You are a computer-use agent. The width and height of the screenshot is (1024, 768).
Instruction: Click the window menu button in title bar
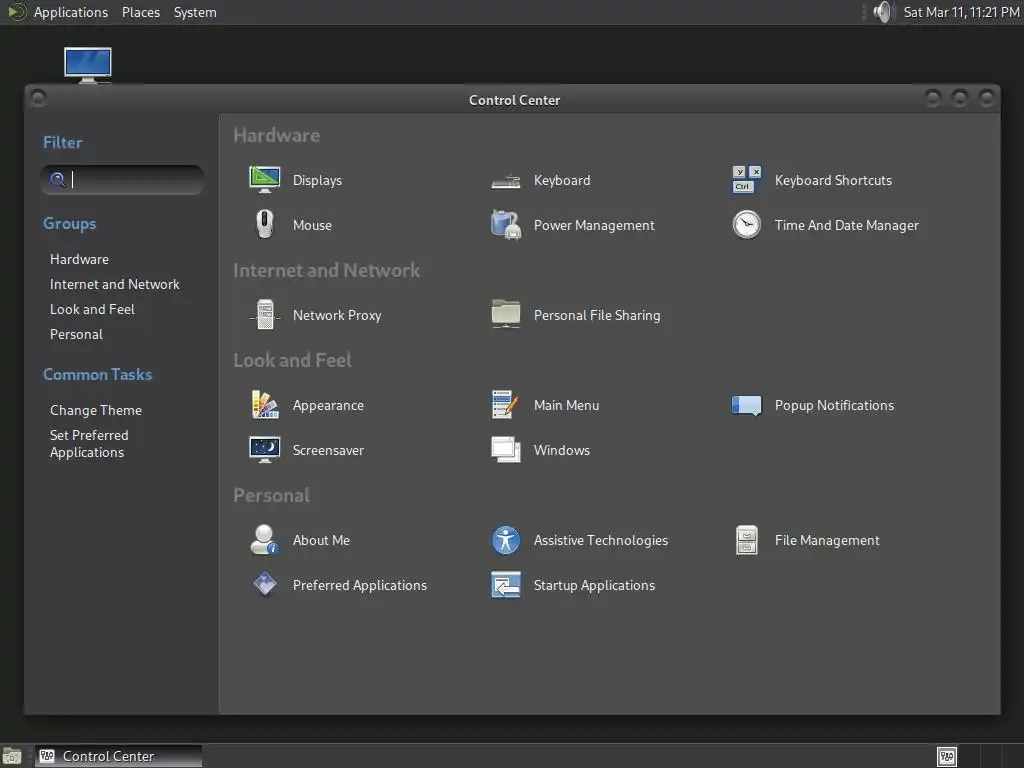point(39,98)
